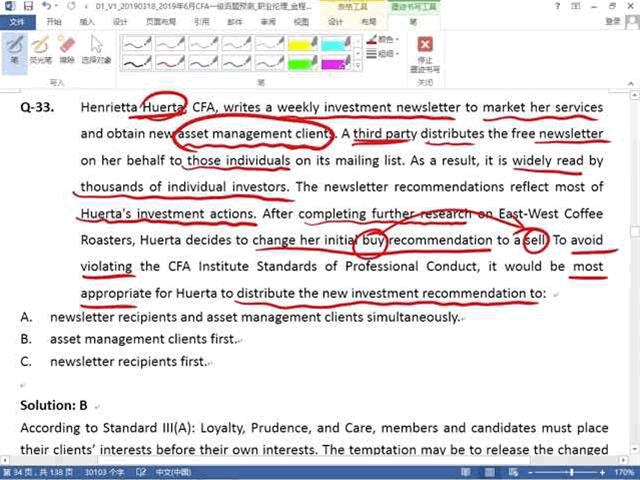Pick the third pen style in bottom row

203,63
